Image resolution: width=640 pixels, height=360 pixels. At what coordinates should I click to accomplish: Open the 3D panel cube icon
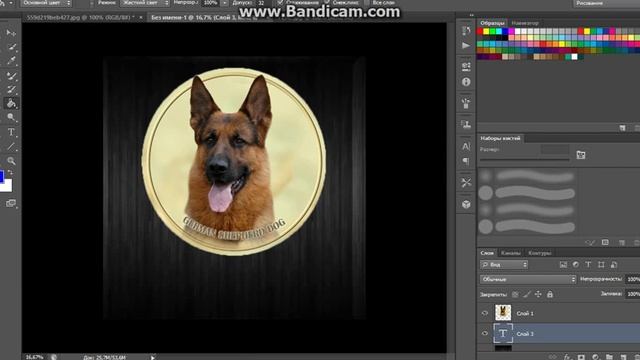tap(466, 204)
